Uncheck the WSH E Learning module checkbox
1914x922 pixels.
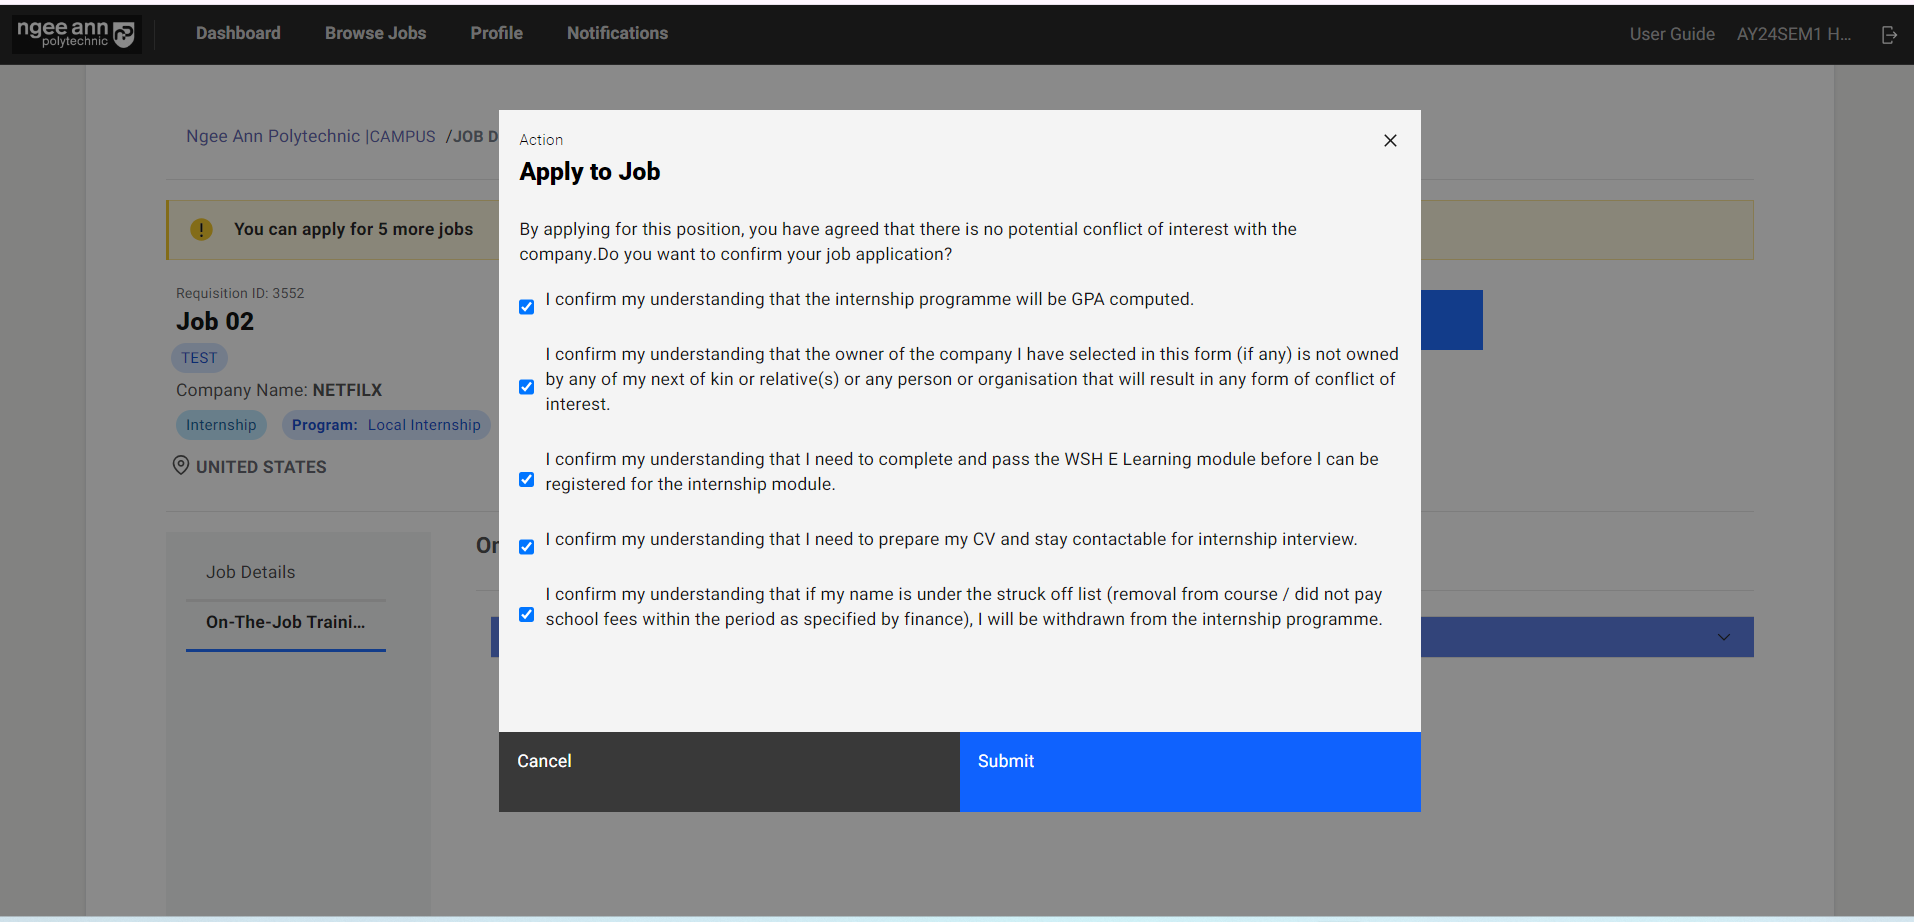(526, 479)
